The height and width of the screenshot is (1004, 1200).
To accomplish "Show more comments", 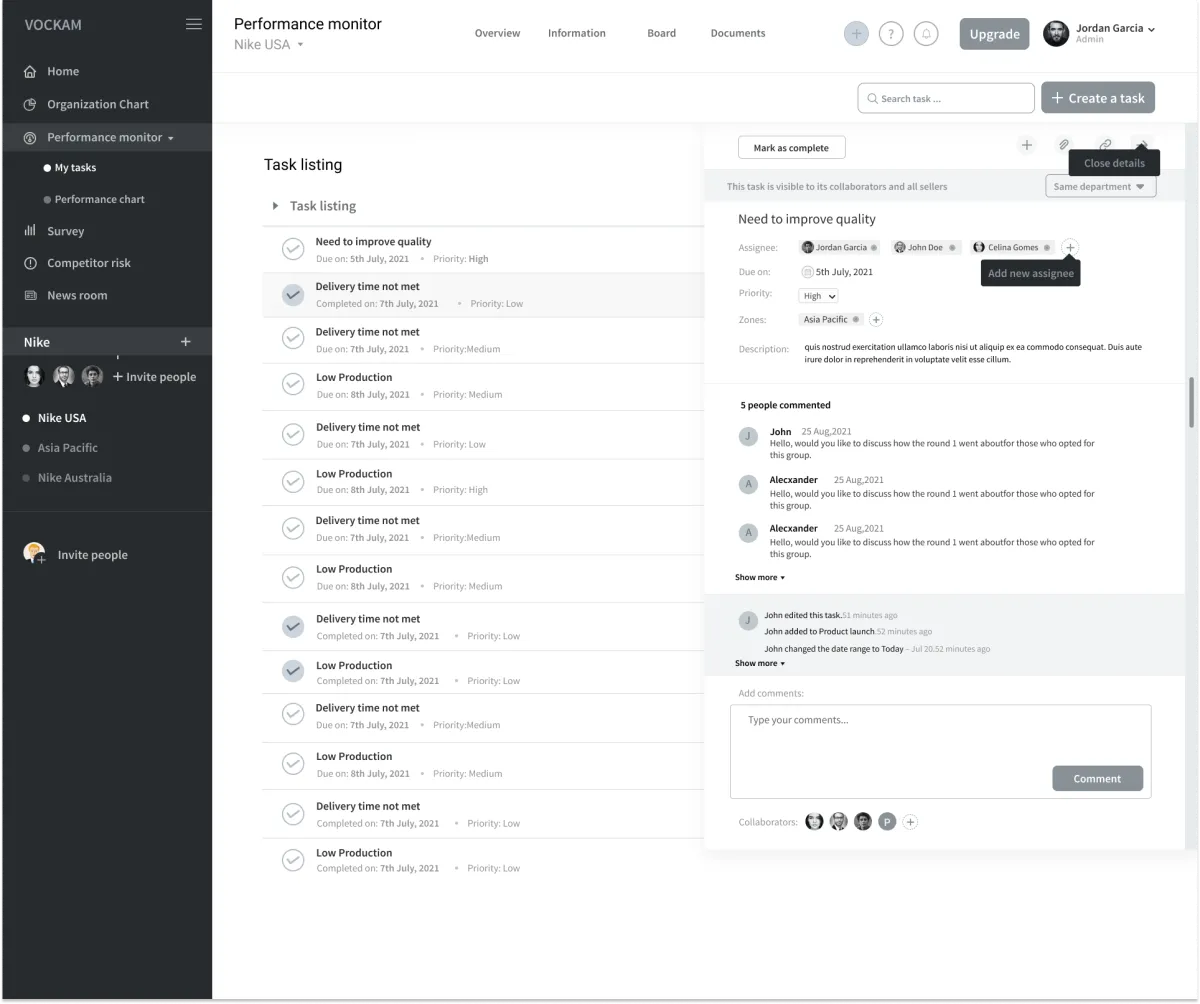I will click(x=760, y=577).
